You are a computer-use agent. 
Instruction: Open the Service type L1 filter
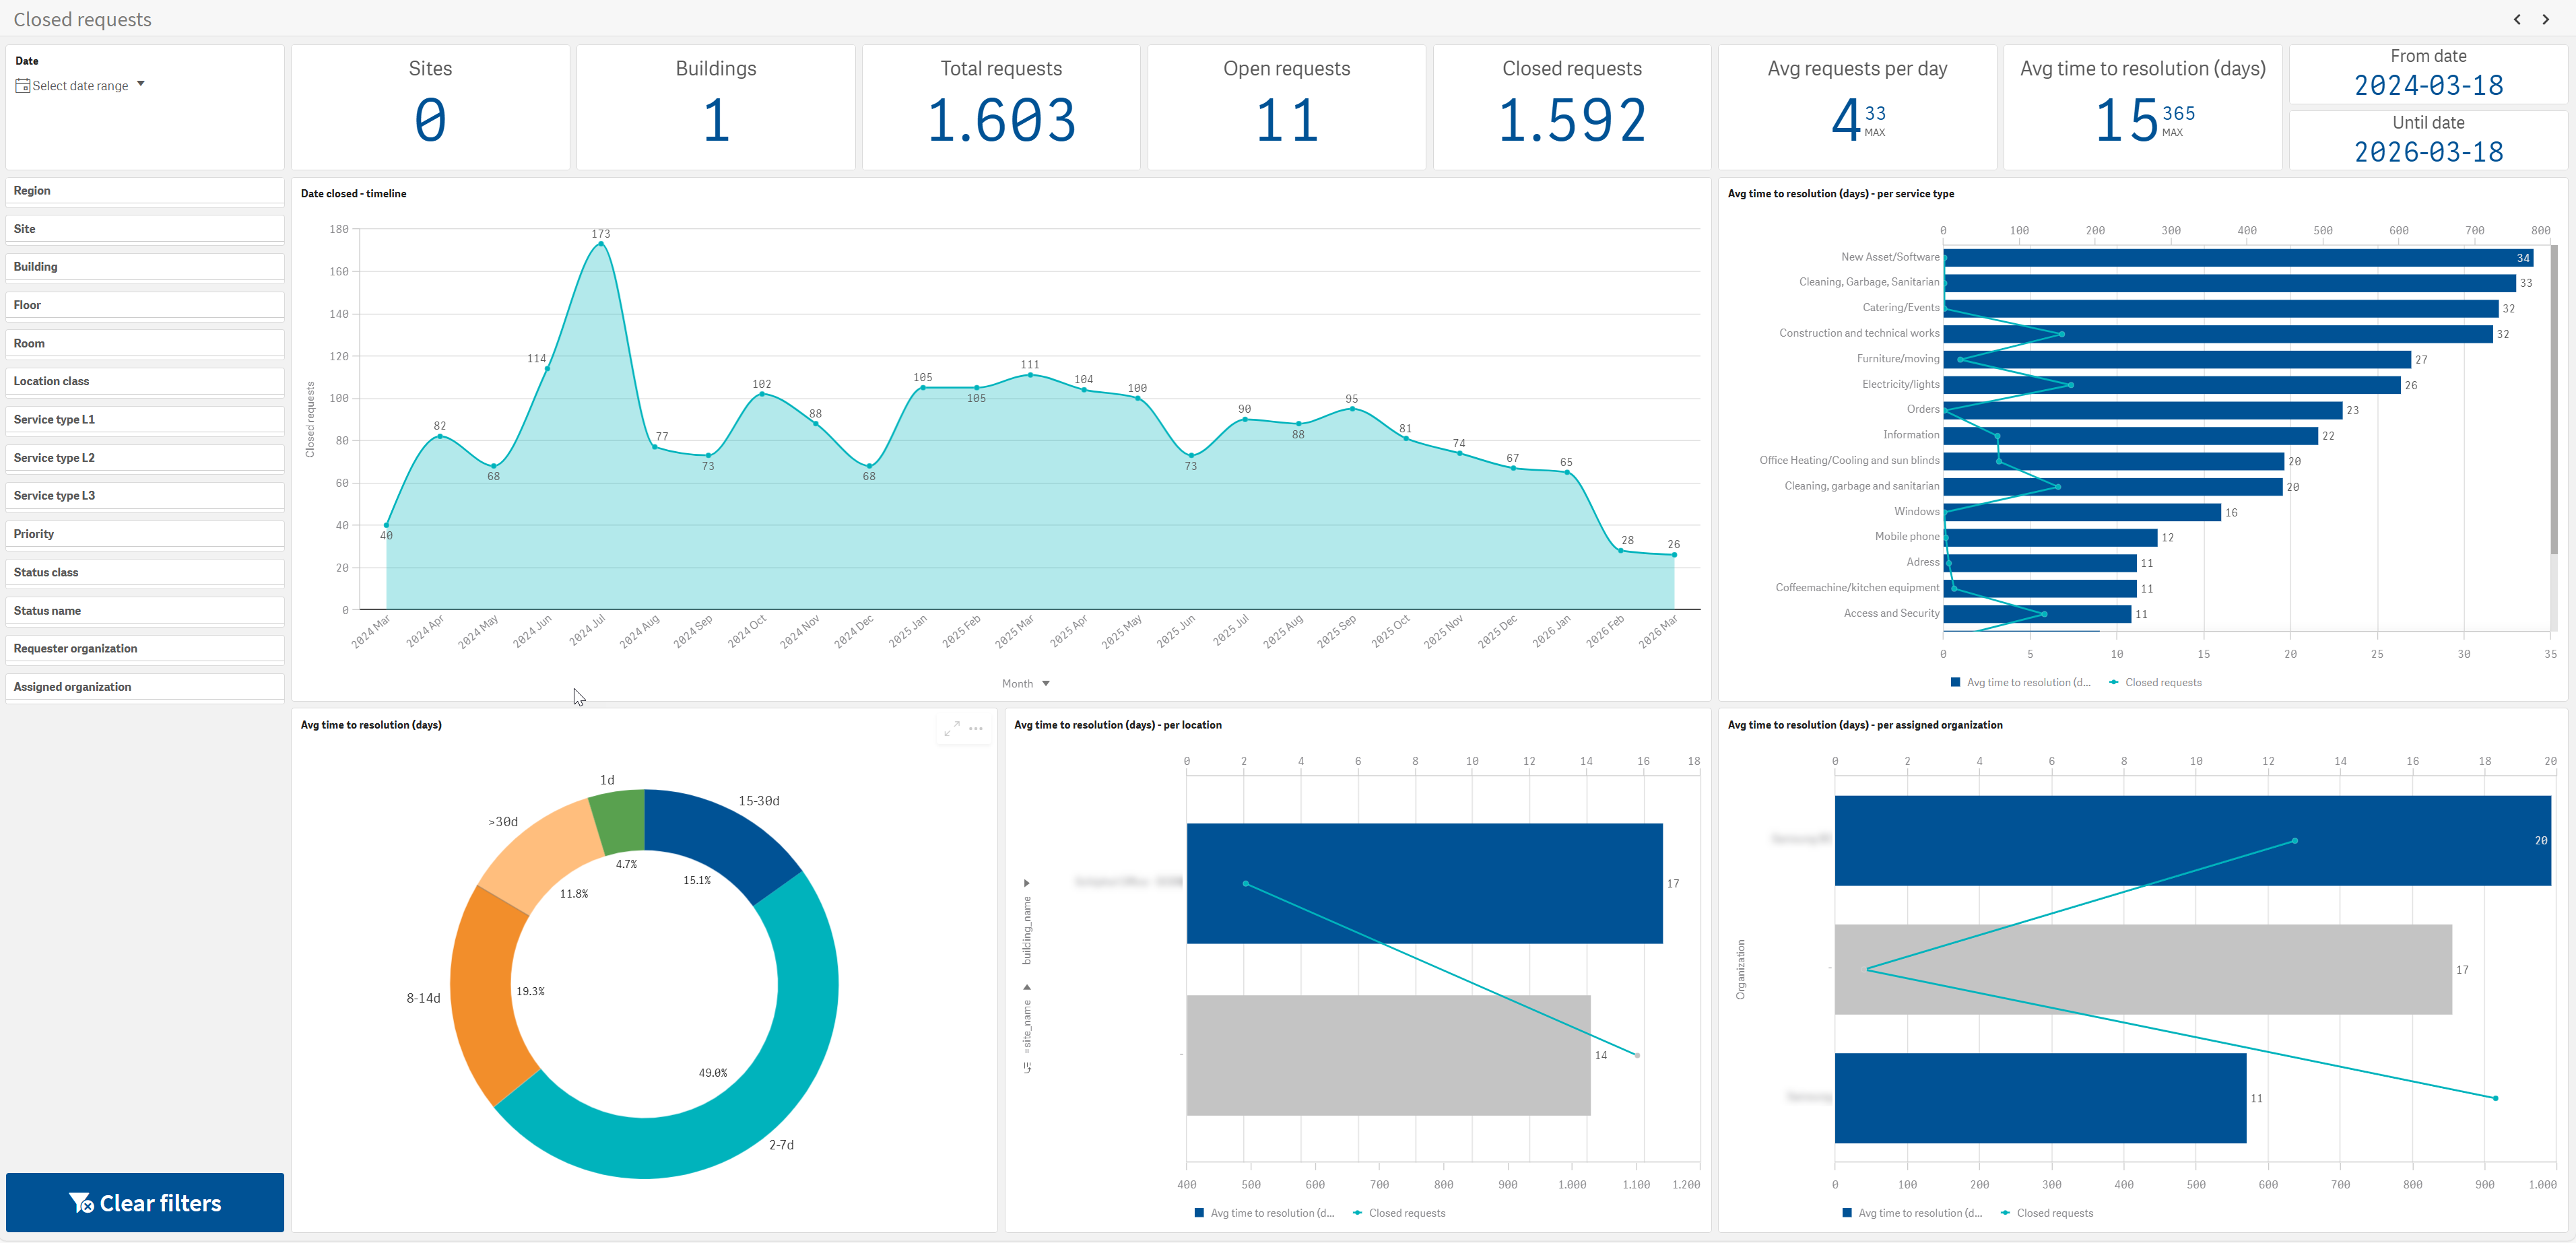tap(145, 420)
